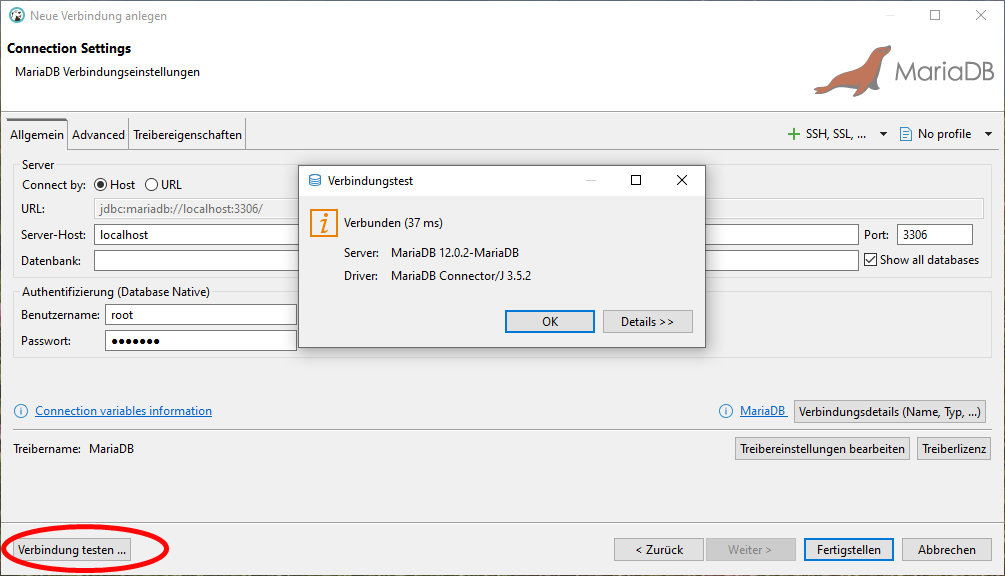Click the info icon next to MariaDB link
Viewport: 1005px width, 576px height.
click(x=726, y=411)
